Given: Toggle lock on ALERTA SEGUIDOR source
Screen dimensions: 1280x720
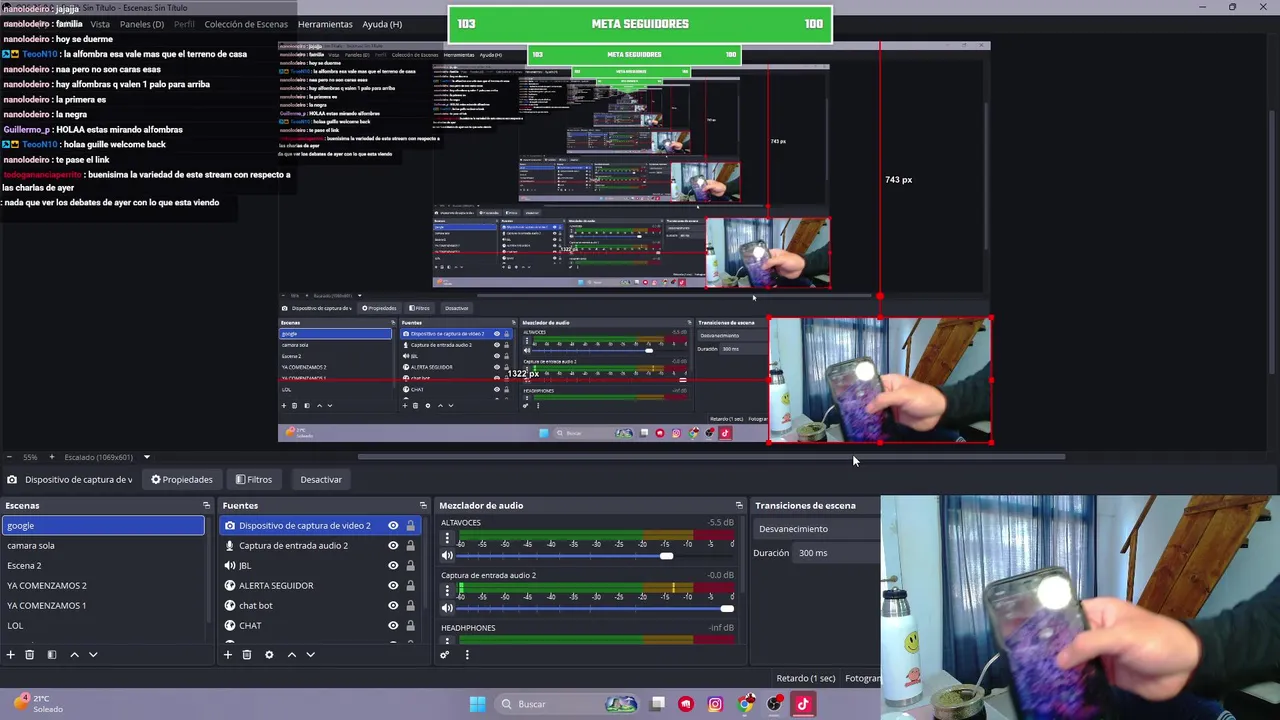Looking at the screenshot, I should click(x=410, y=586).
